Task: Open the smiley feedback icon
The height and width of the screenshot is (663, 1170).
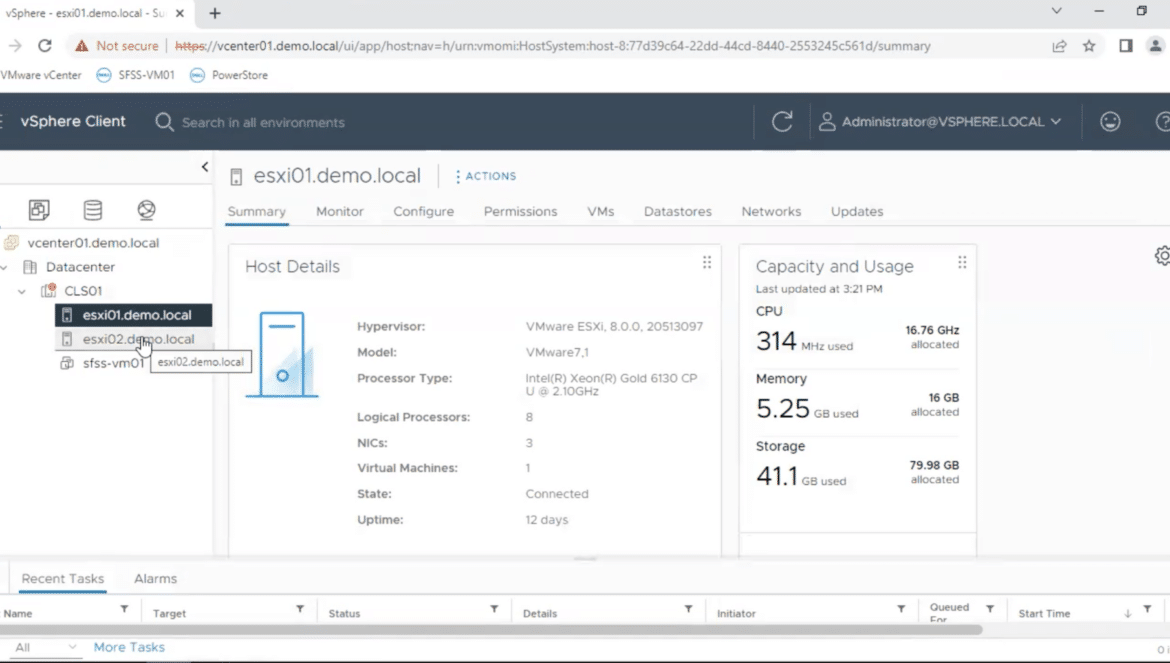Action: coord(1110,122)
